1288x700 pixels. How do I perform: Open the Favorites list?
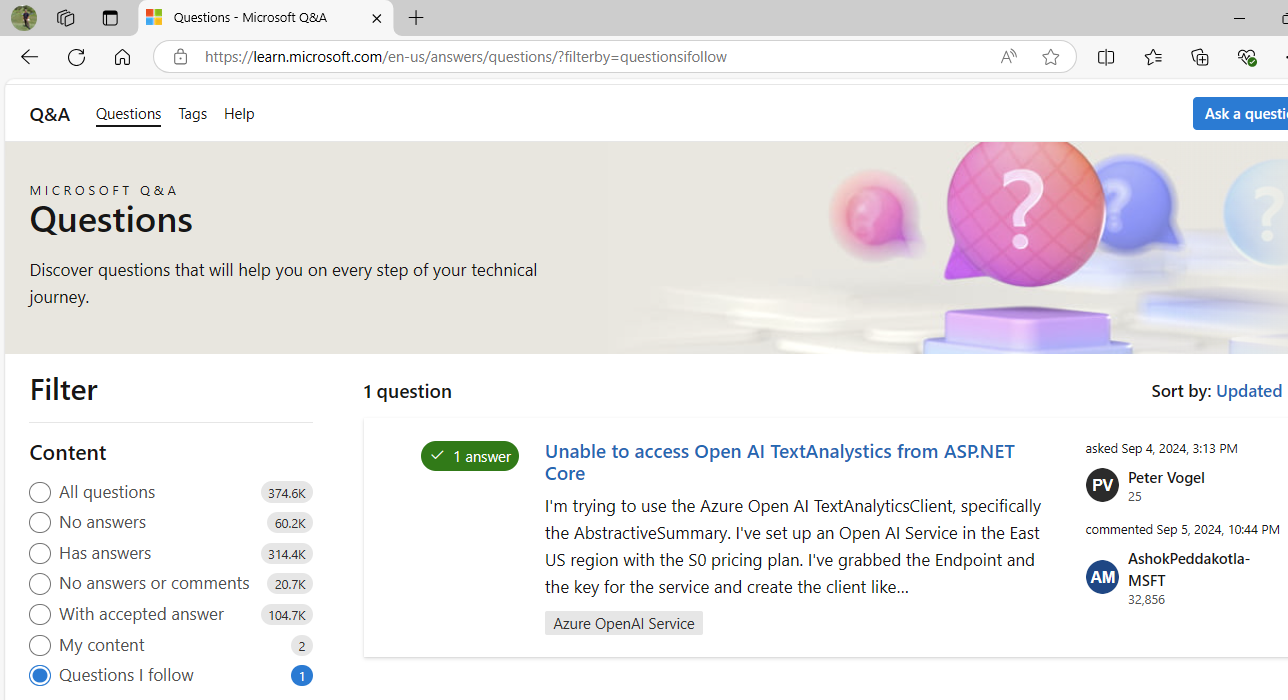click(x=1153, y=57)
